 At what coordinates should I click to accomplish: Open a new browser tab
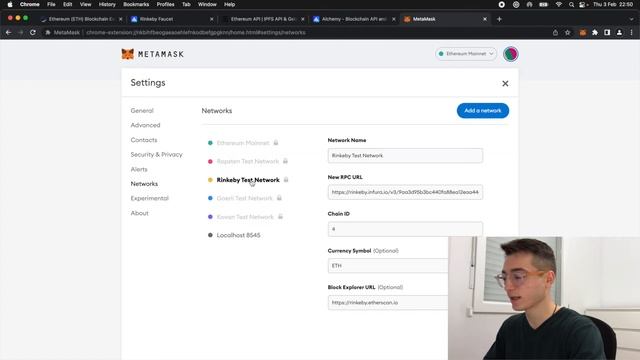pyautogui.click(x=499, y=19)
